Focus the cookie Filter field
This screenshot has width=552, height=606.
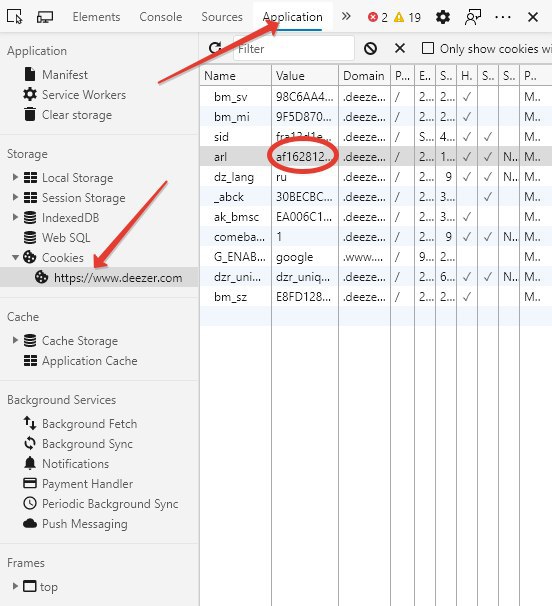294,49
